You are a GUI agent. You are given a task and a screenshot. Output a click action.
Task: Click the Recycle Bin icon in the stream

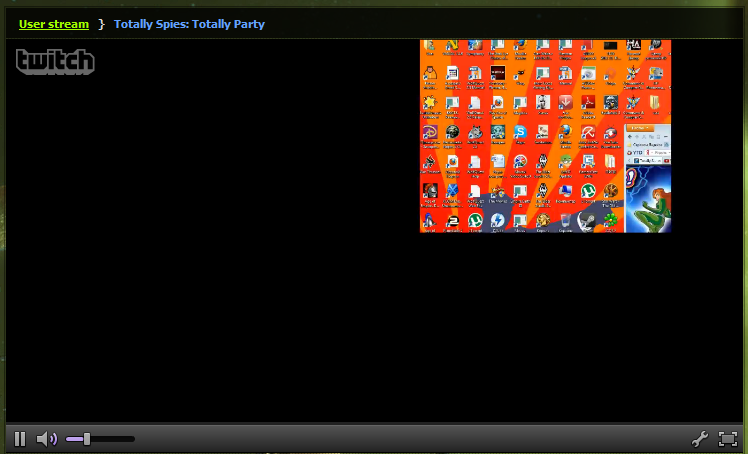tap(565, 220)
